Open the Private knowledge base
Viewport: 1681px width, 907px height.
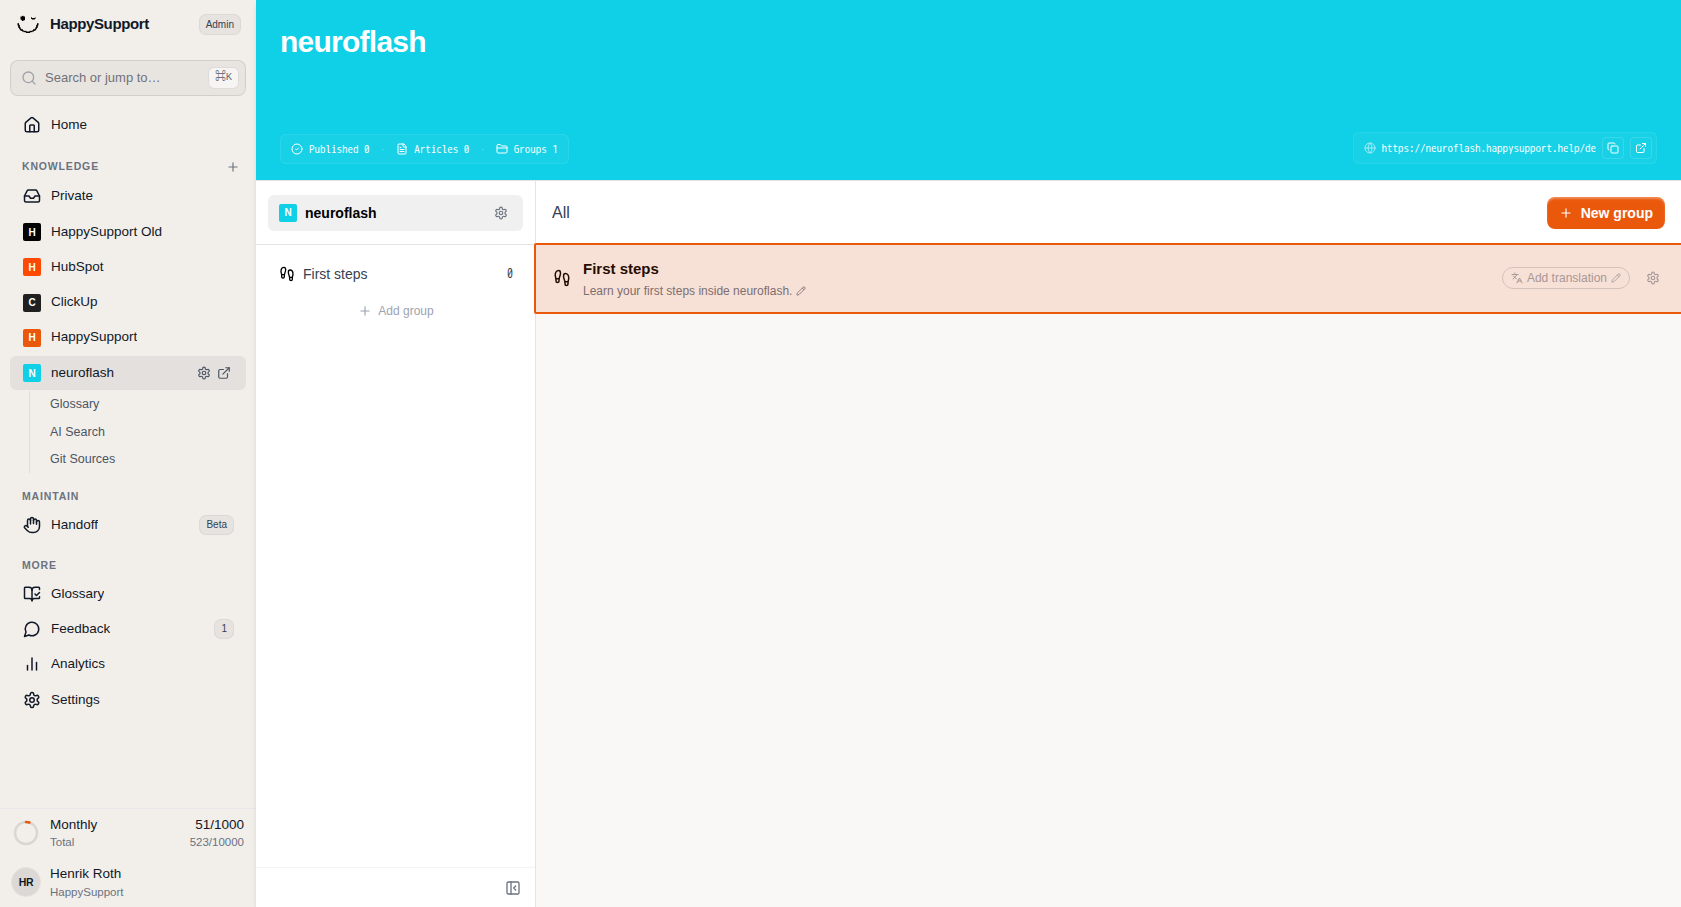coord(128,196)
